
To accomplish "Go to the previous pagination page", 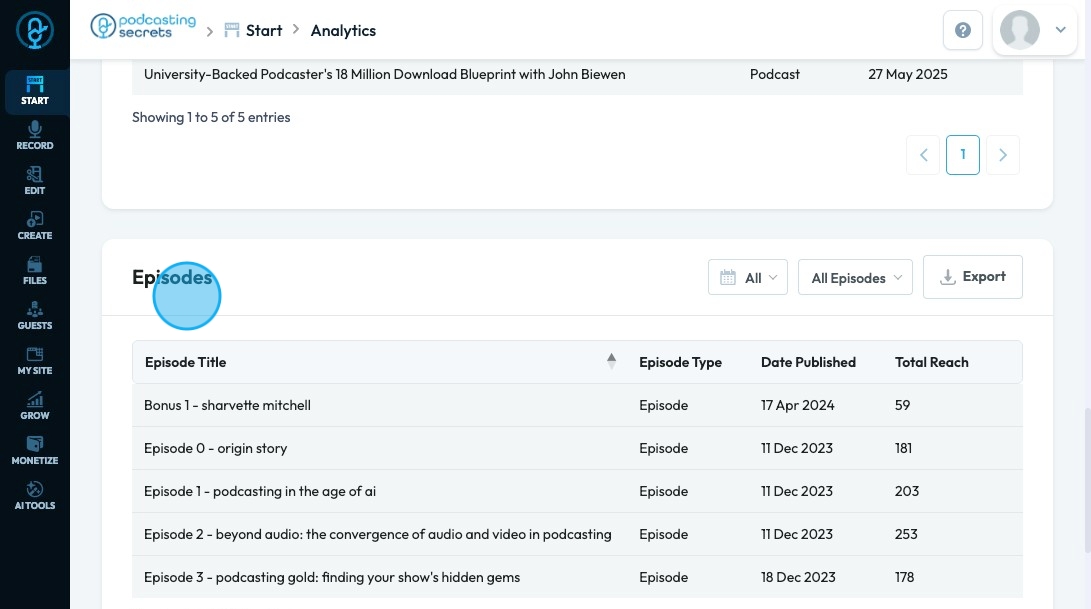I will [924, 155].
